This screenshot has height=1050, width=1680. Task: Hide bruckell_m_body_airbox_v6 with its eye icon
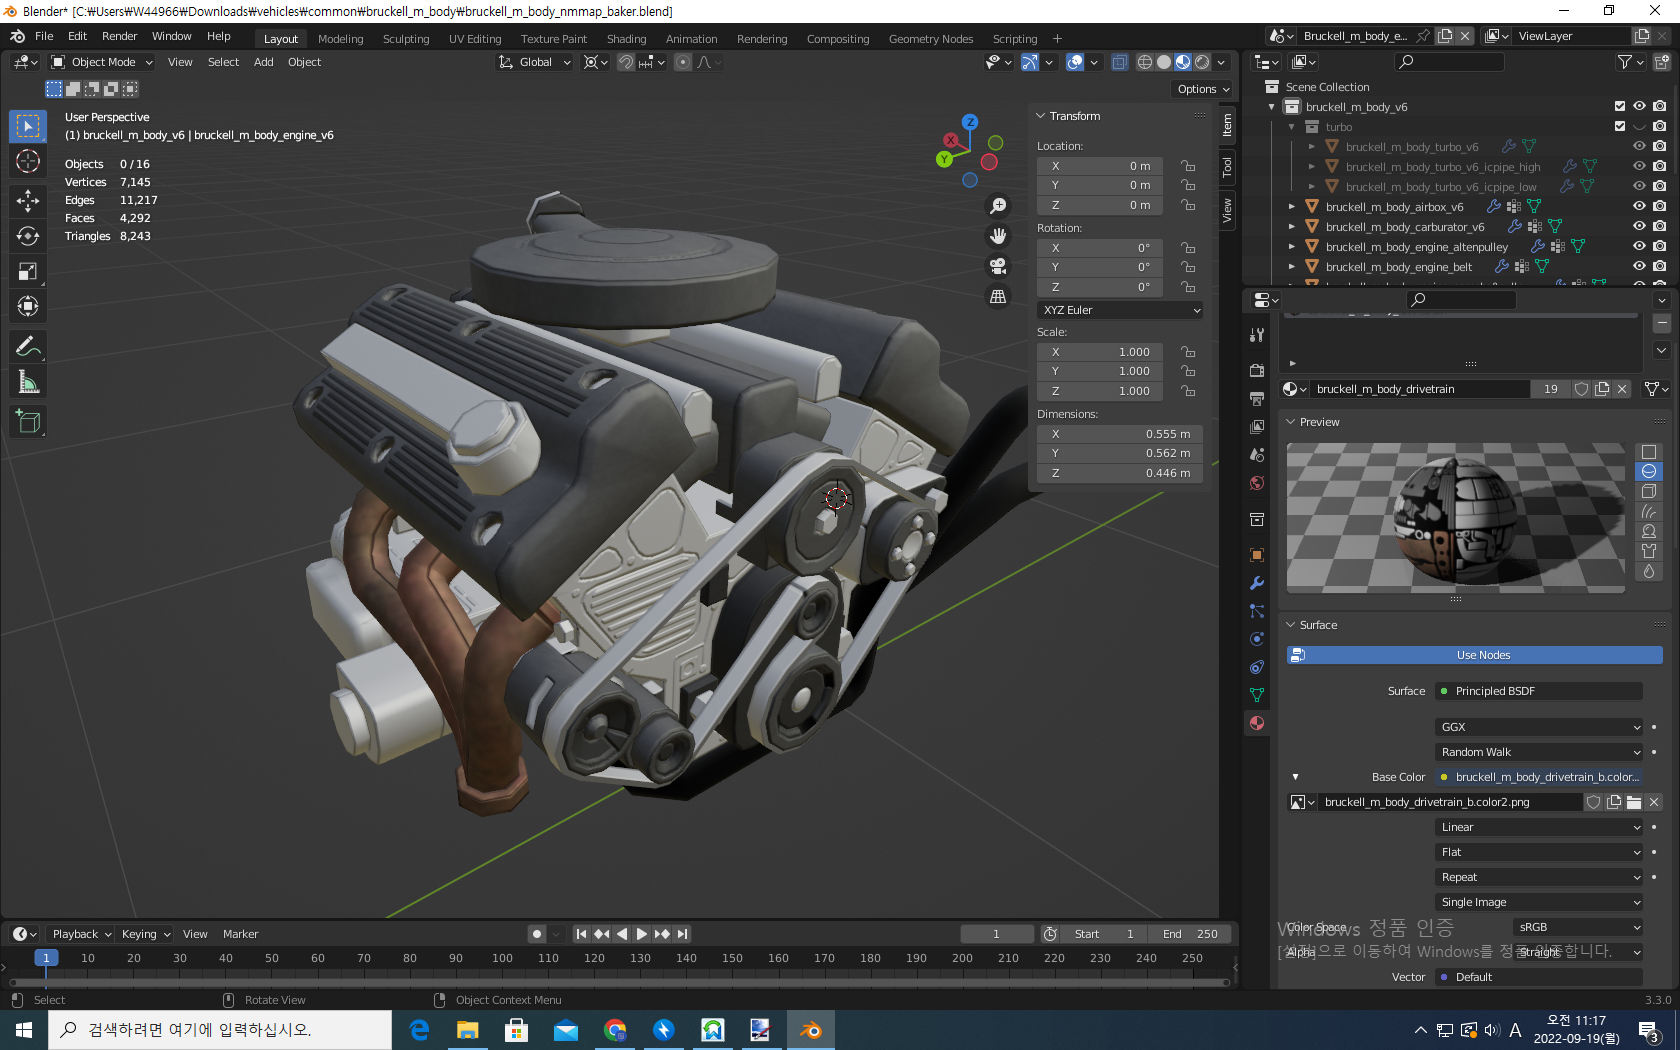[x=1639, y=207]
